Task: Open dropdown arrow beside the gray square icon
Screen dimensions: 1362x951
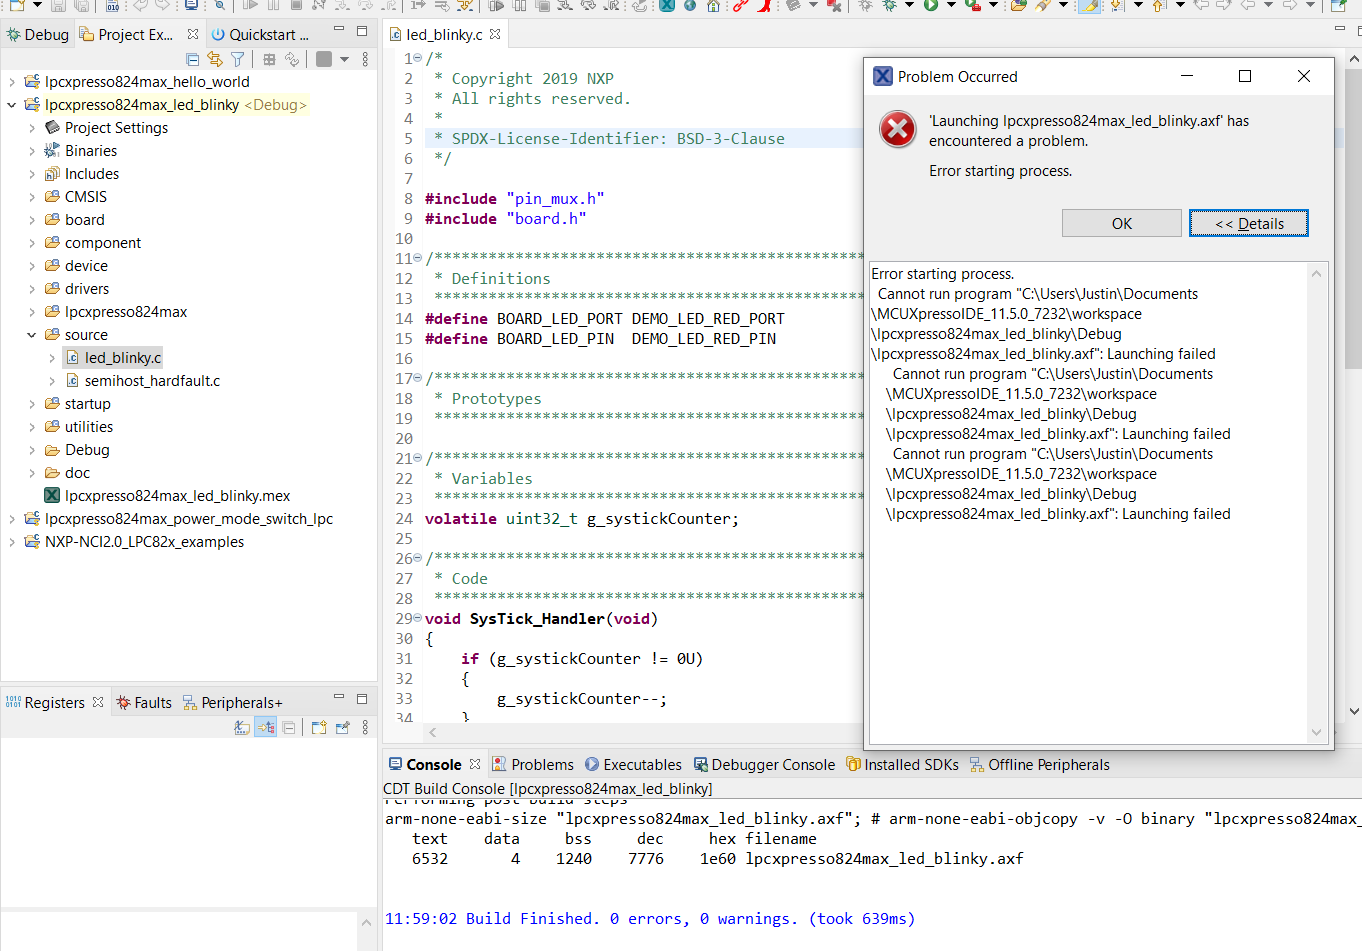Action: (x=344, y=60)
